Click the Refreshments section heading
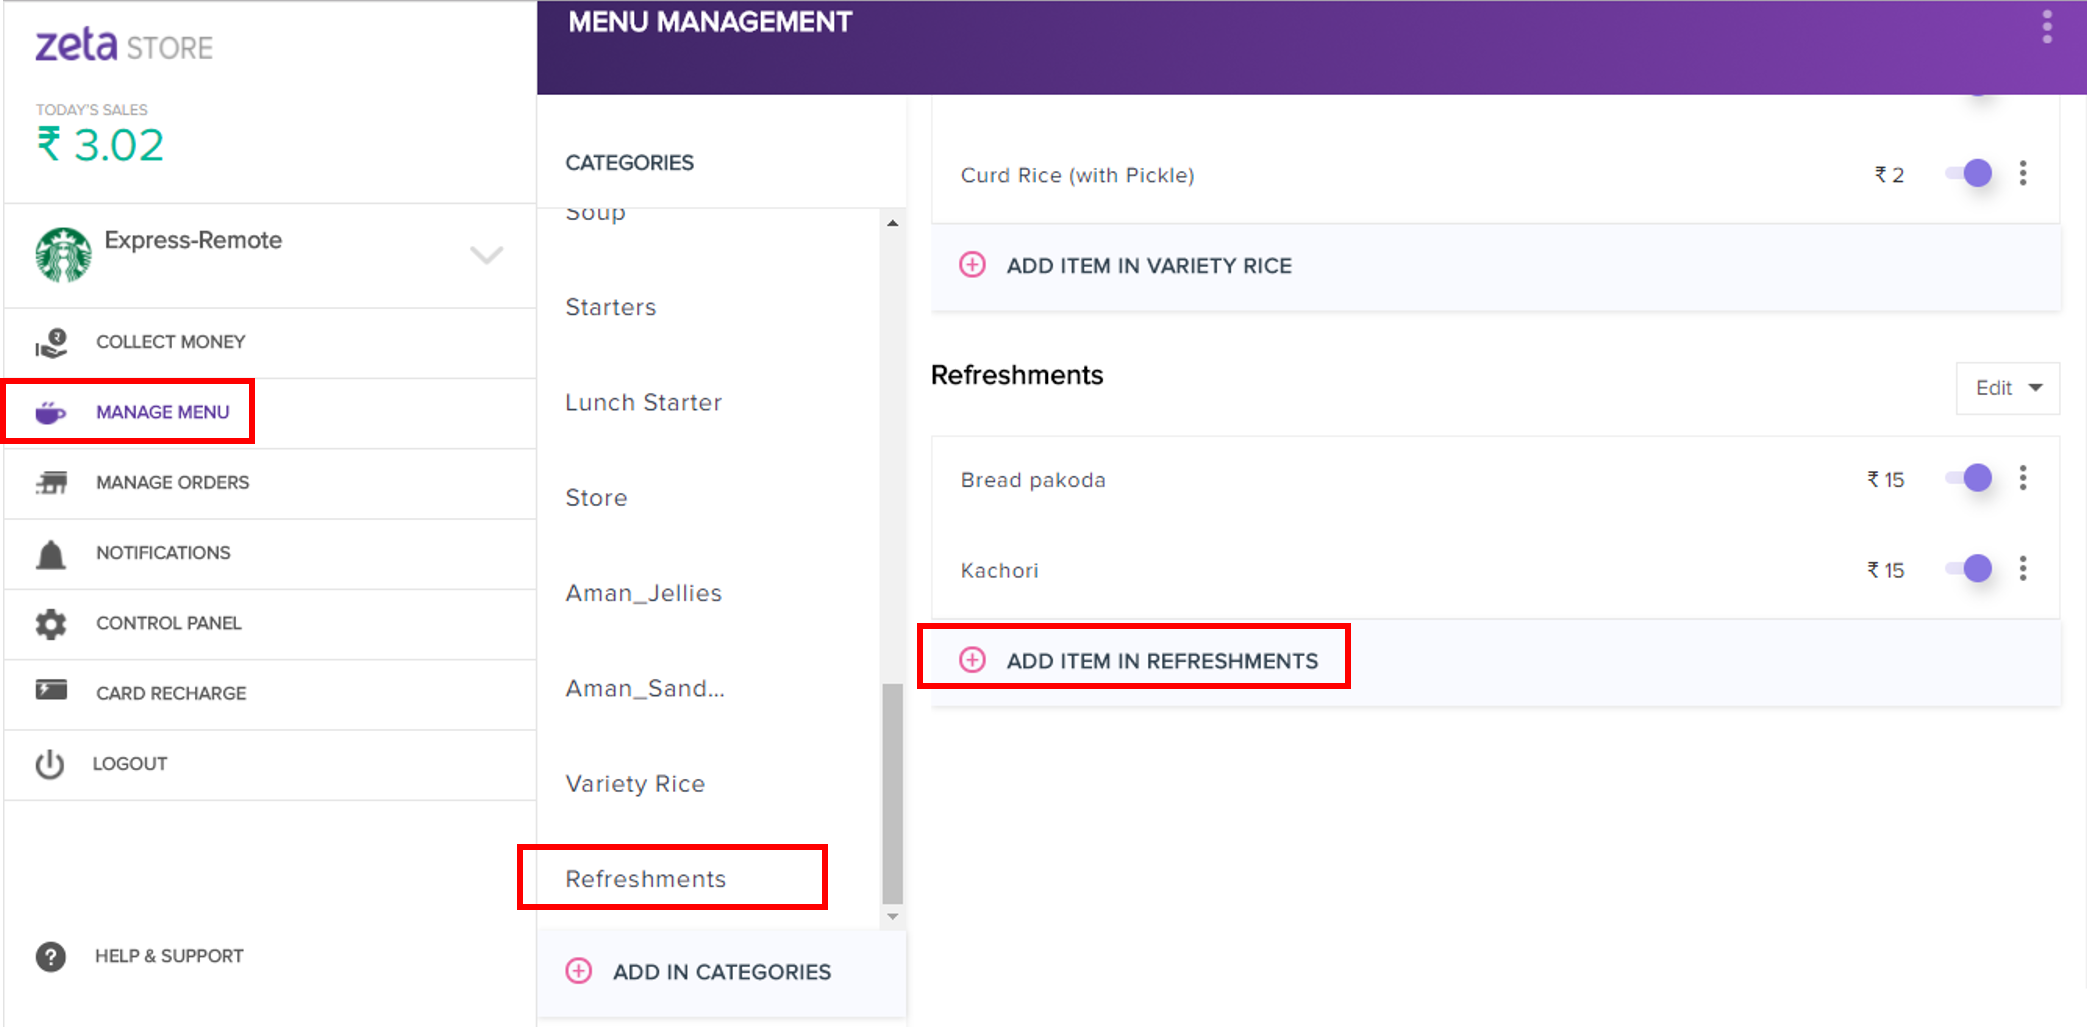 click(1017, 375)
